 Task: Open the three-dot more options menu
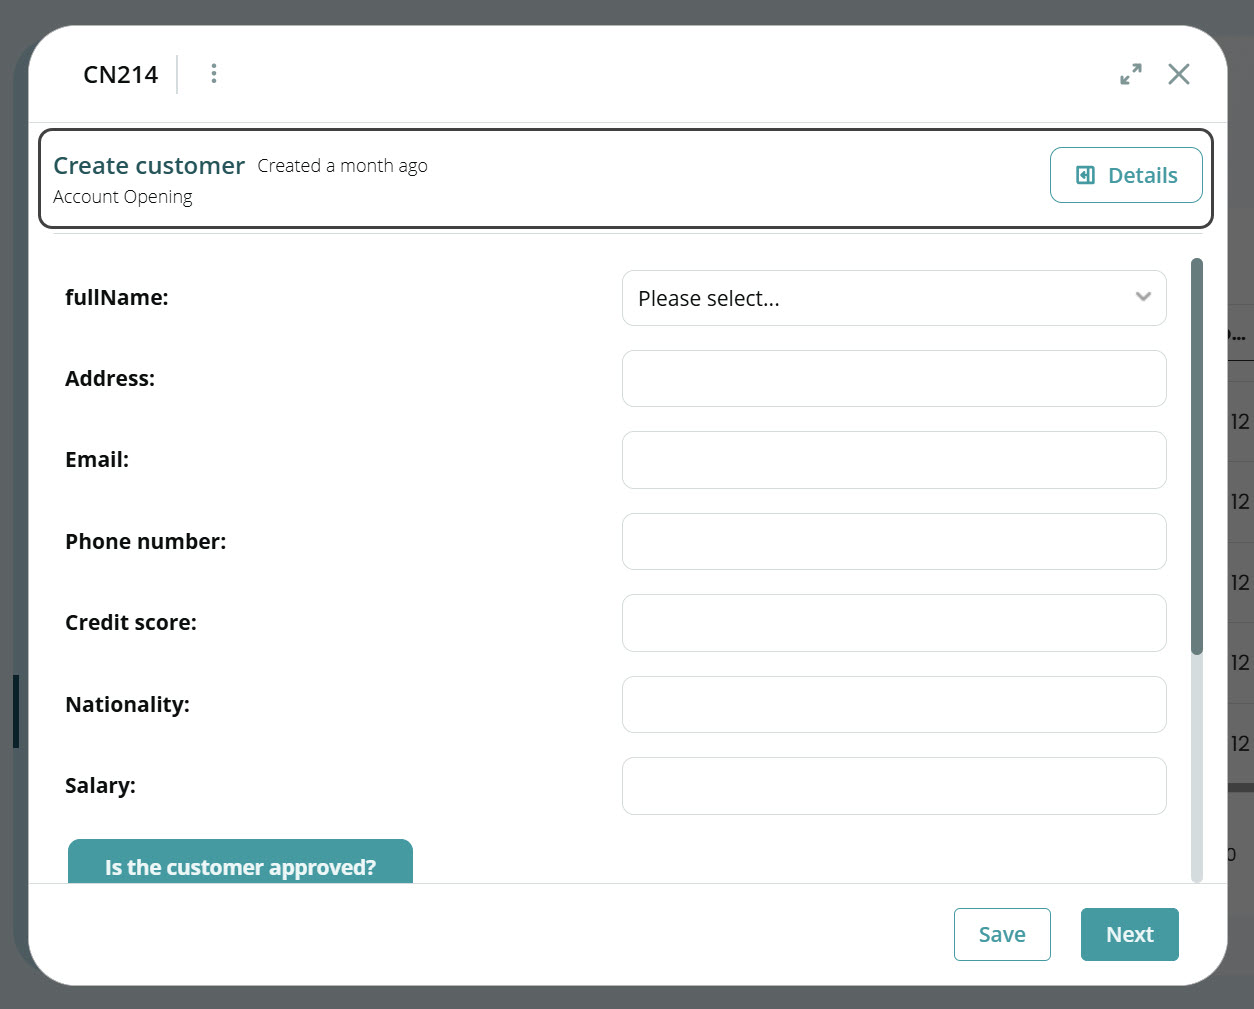click(213, 74)
